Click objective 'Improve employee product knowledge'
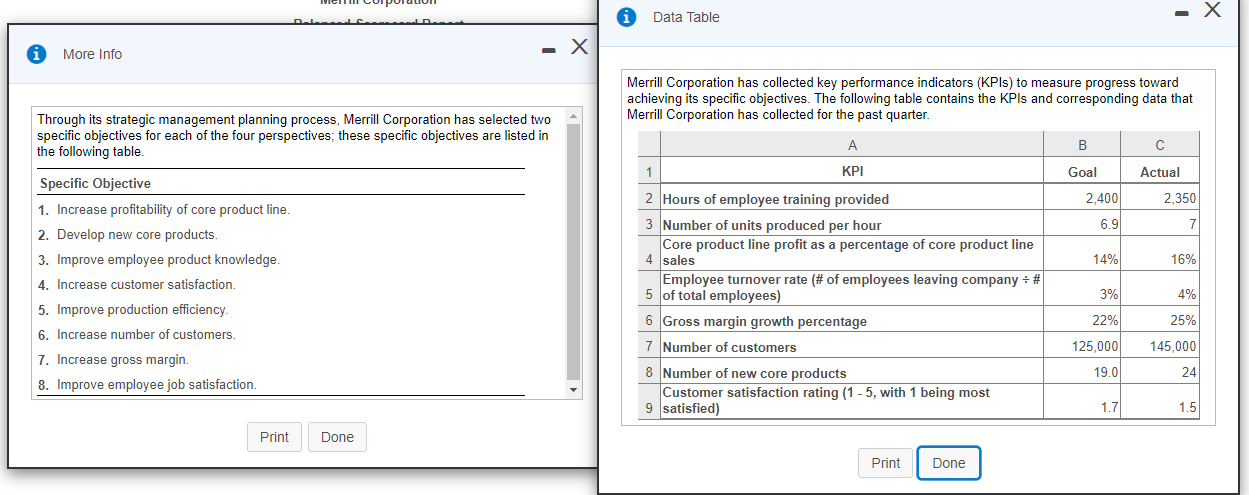This screenshot has width=1249, height=495. click(x=168, y=260)
